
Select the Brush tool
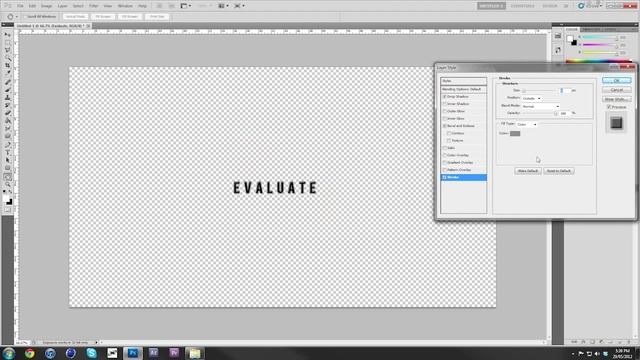pos(8,89)
